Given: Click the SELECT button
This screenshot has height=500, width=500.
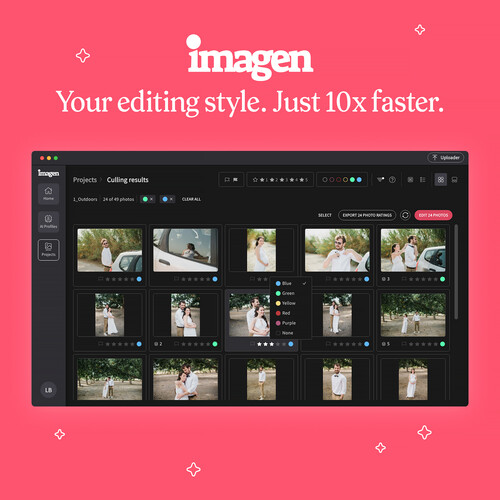Looking at the screenshot, I should (325, 215).
